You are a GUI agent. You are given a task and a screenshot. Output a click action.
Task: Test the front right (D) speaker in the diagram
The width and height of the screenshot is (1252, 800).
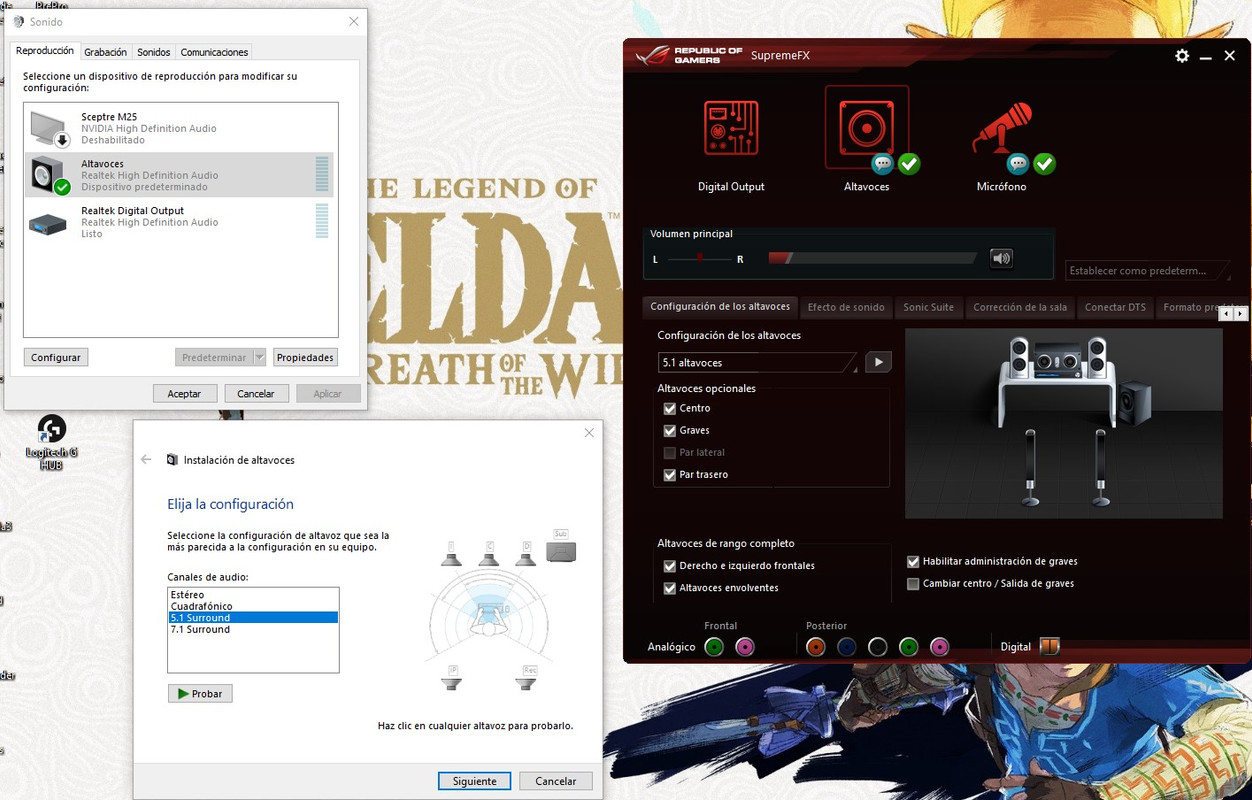pos(526,554)
